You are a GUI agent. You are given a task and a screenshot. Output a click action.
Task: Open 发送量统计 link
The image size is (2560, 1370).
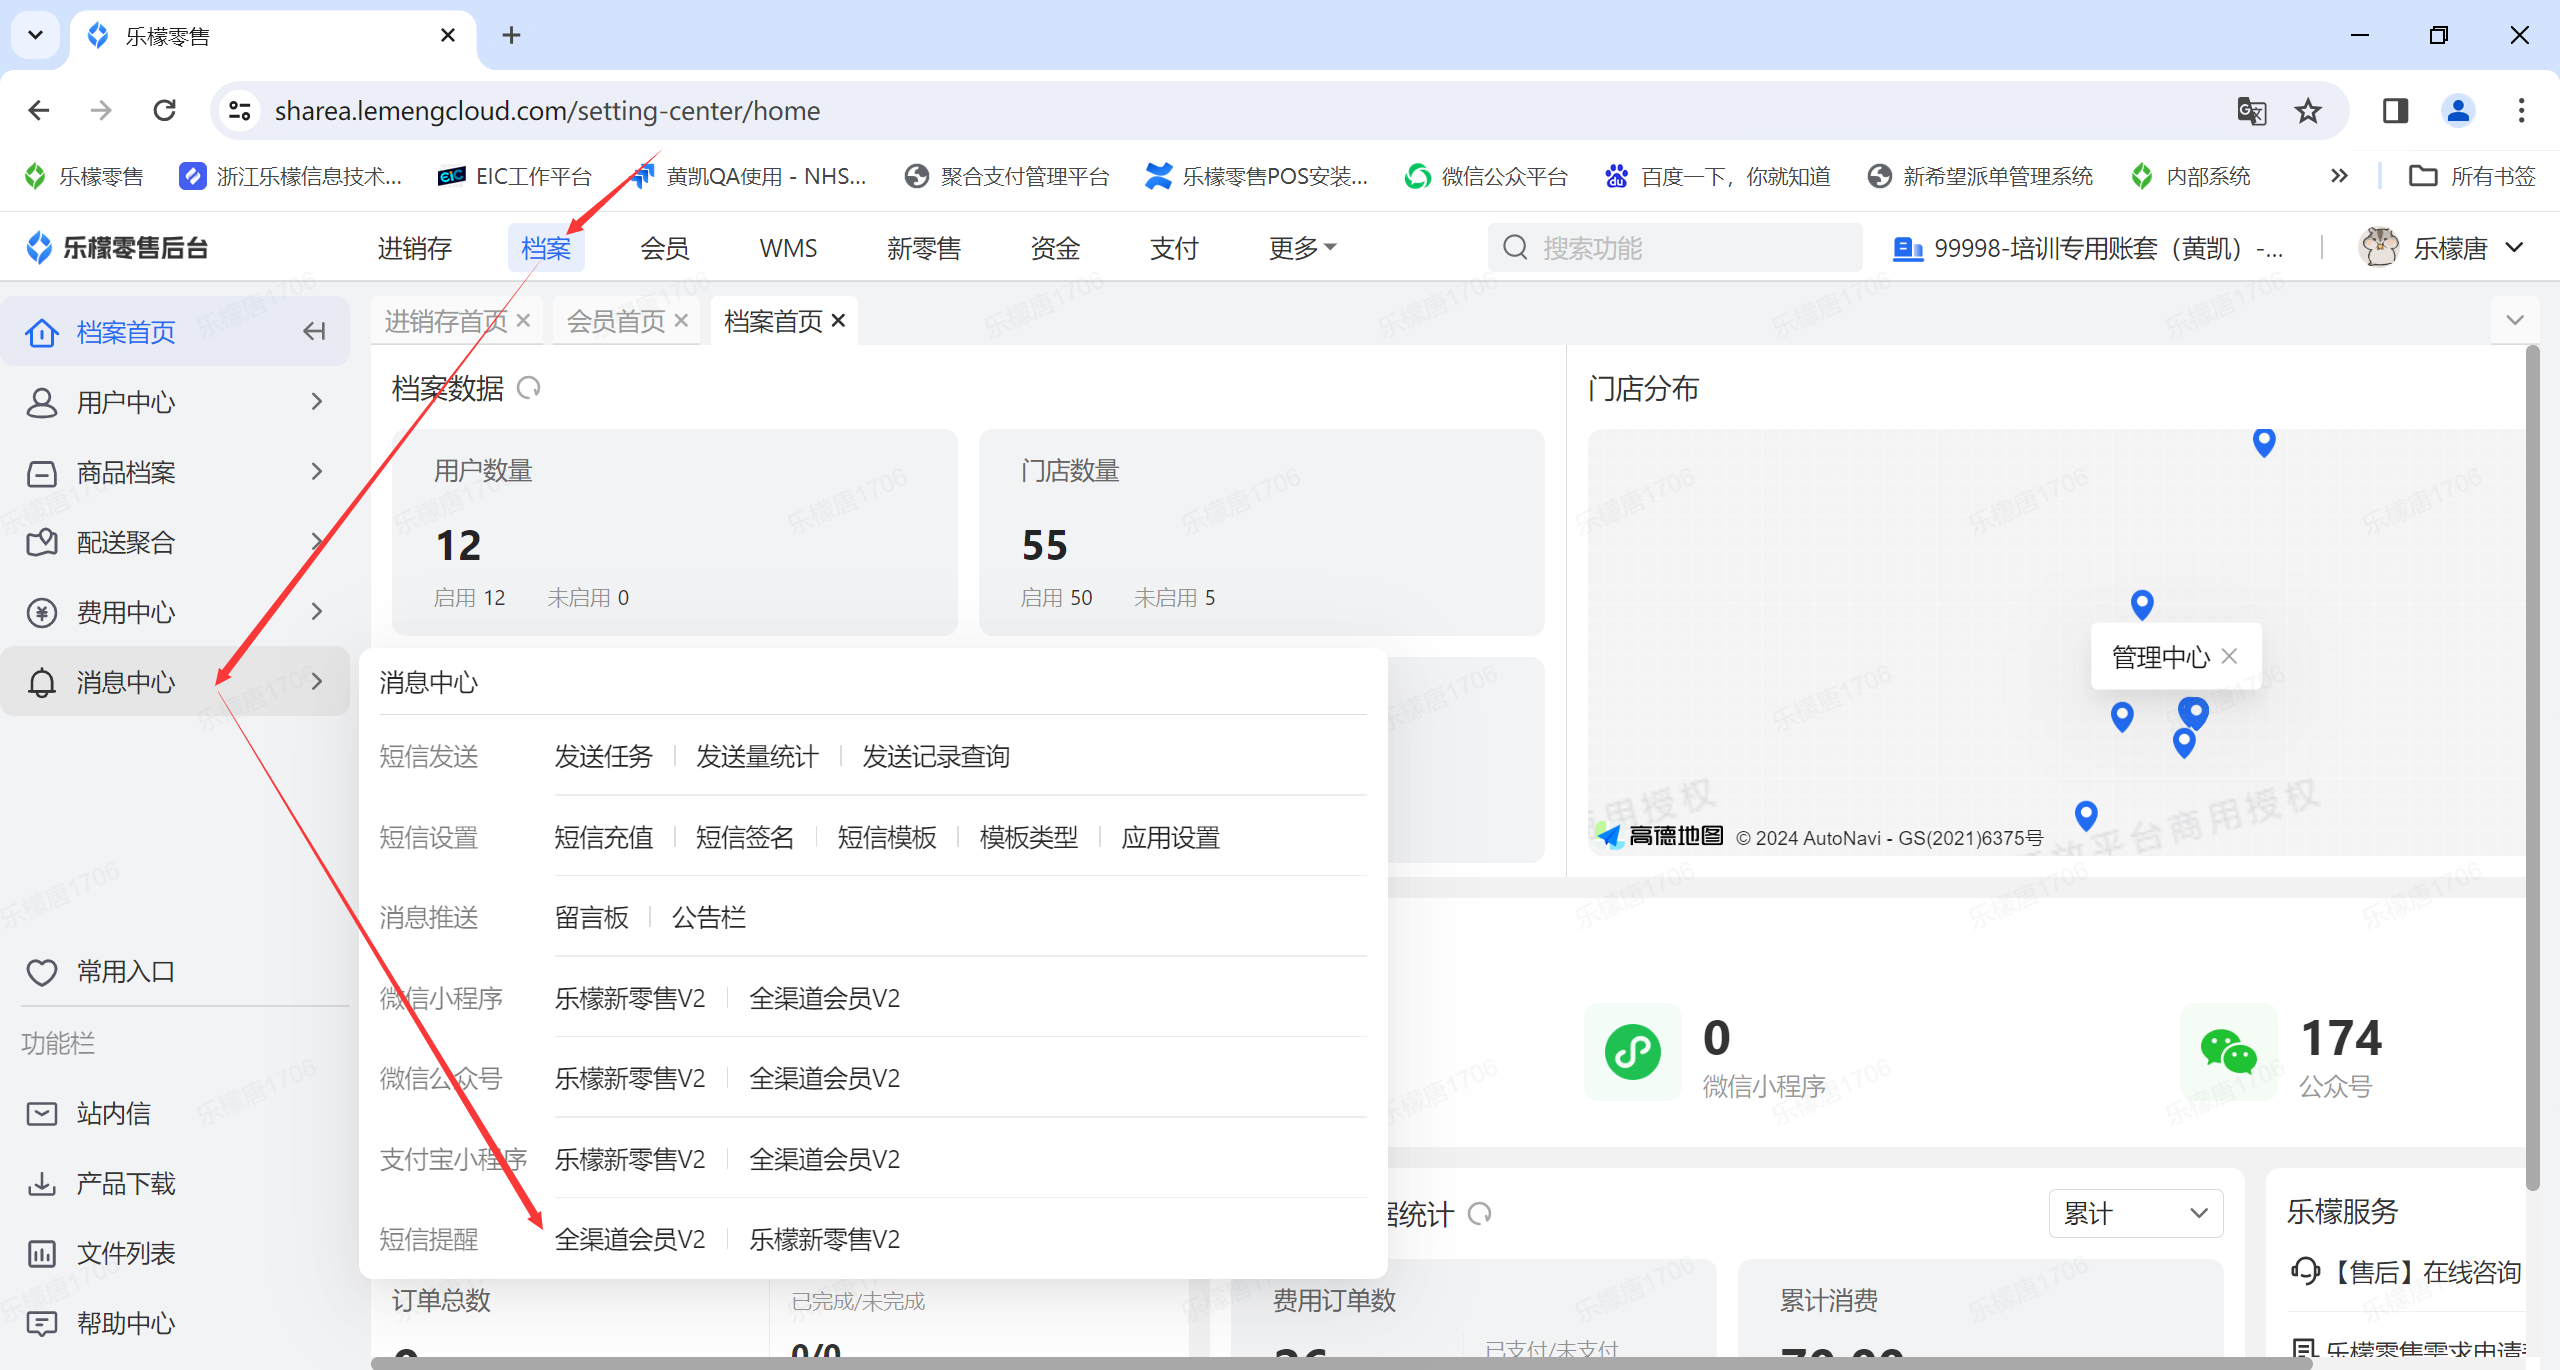click(757, 757)
